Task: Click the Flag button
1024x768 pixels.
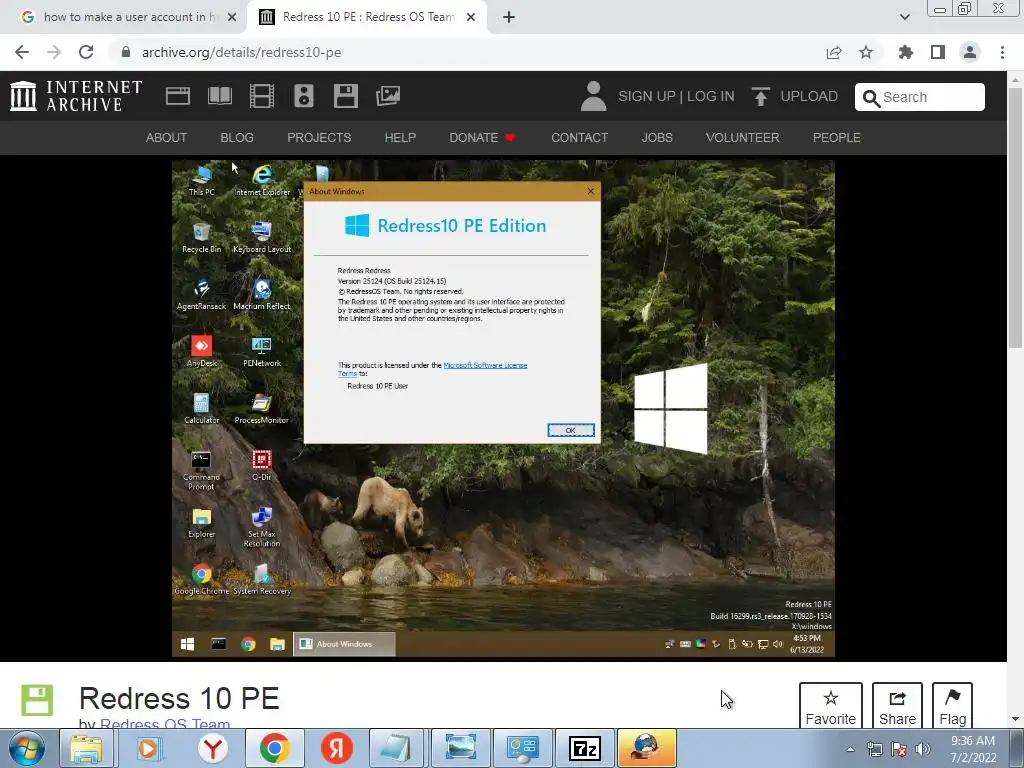Action: (952, 707)
